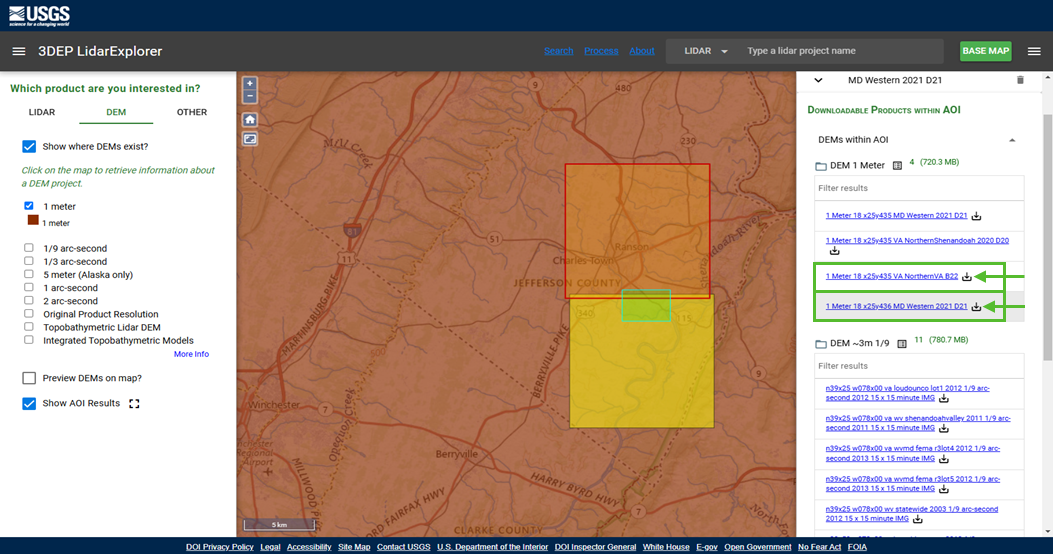The image size is (1053, 554).
Task: Click the red-outlined DEM tile on map
Action: point(637,230)
